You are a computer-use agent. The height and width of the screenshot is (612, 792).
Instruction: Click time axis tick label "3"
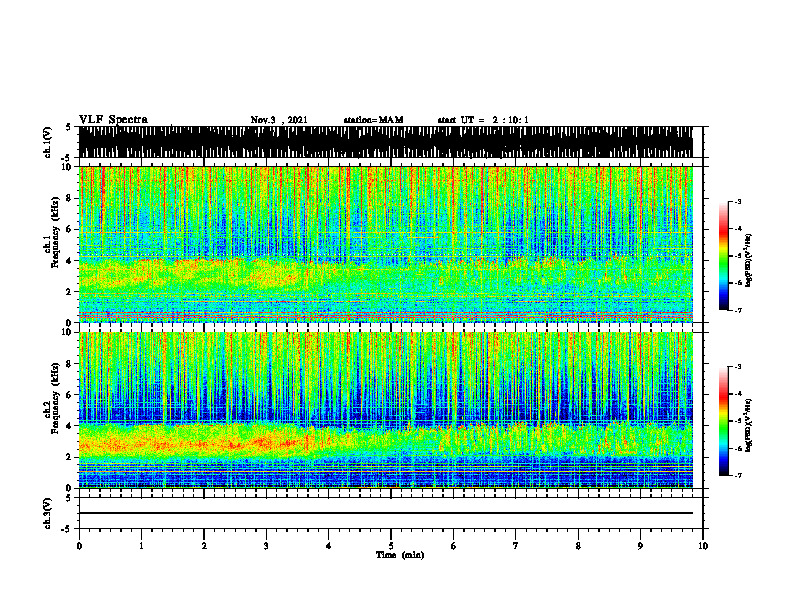click(x=266, y=546)
